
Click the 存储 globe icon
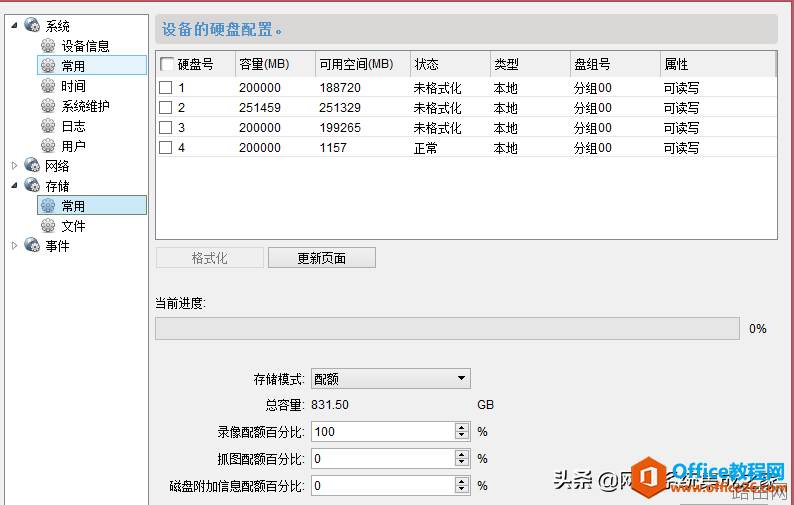[32, 185]
